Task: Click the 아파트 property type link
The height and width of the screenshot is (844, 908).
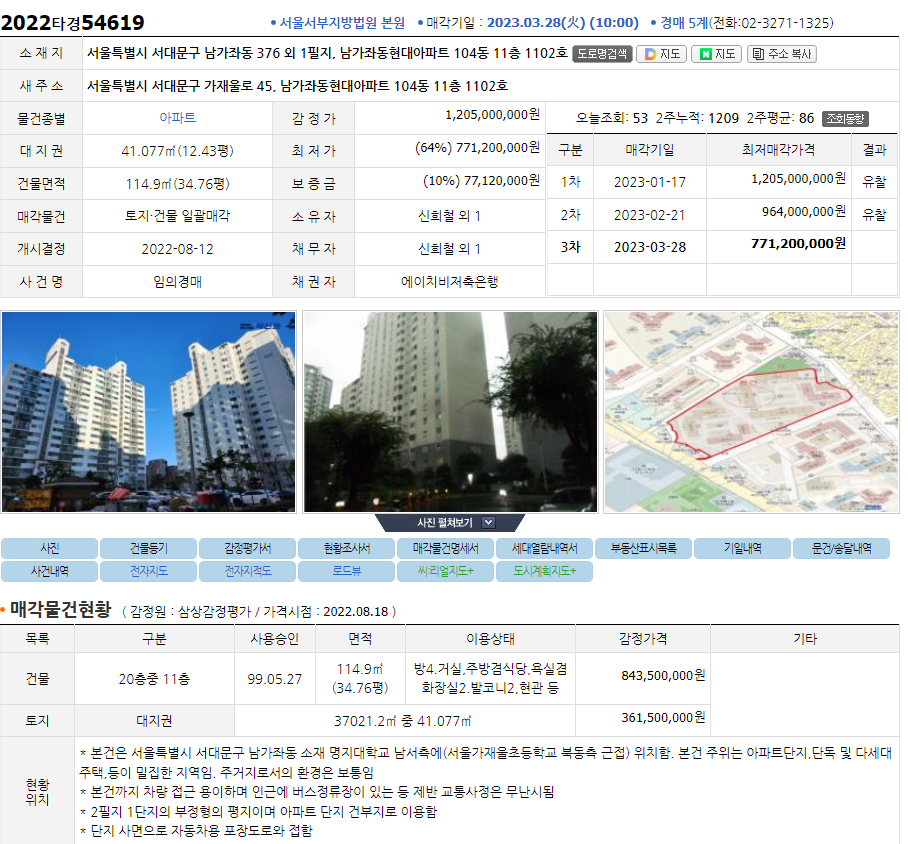Action: point(177,118)
